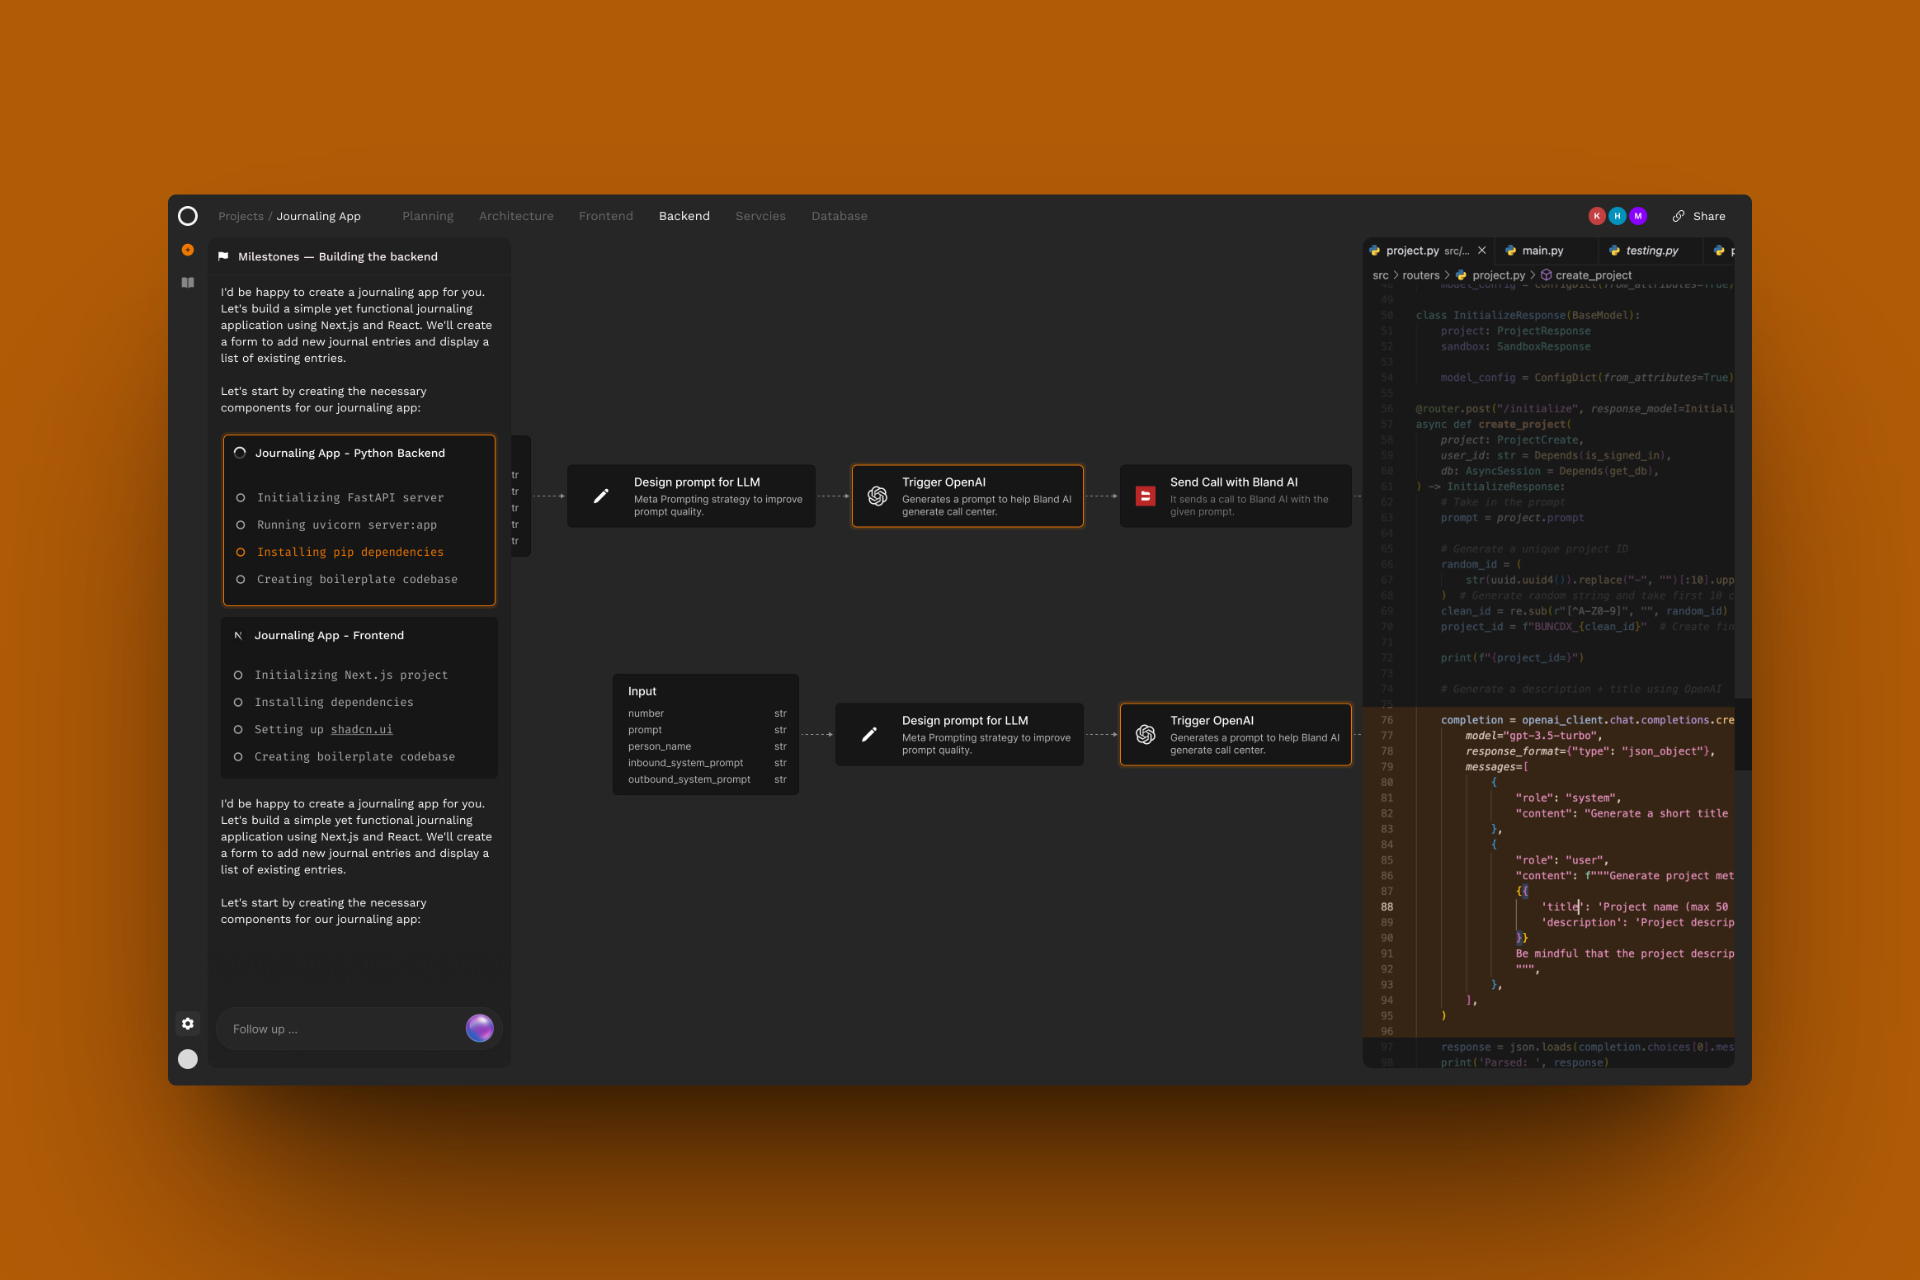Click the K collaborator avatar
Image resolution: width=1920 pixels, height=1280 pixels.
point(1597,216)
